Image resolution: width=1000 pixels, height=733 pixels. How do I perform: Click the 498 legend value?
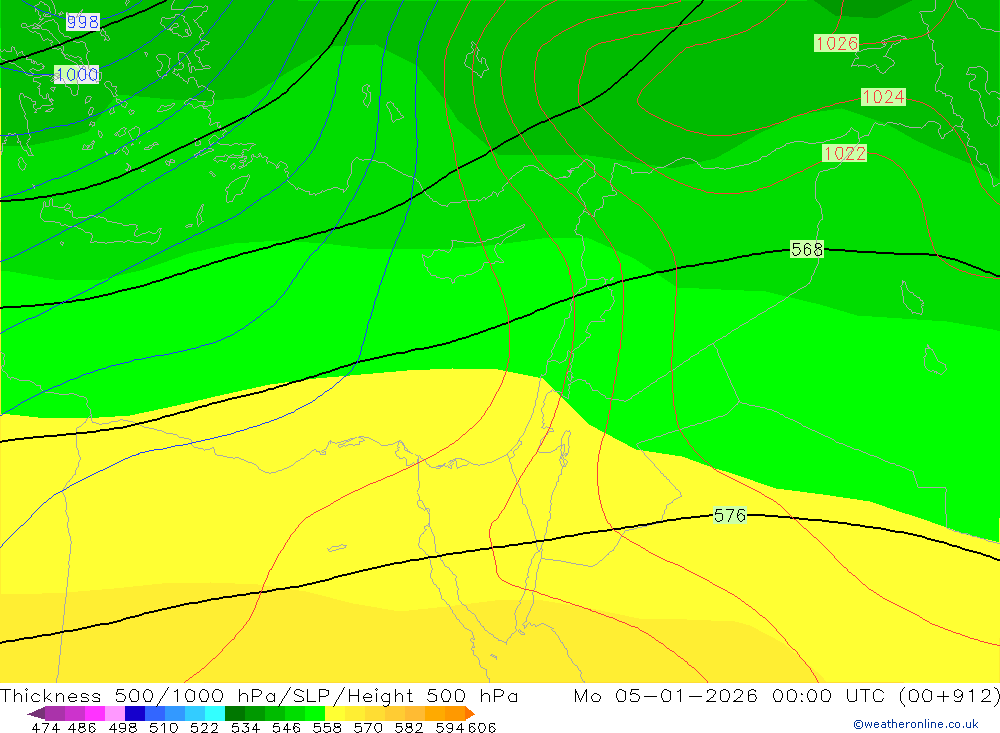(x=122, y=727)
